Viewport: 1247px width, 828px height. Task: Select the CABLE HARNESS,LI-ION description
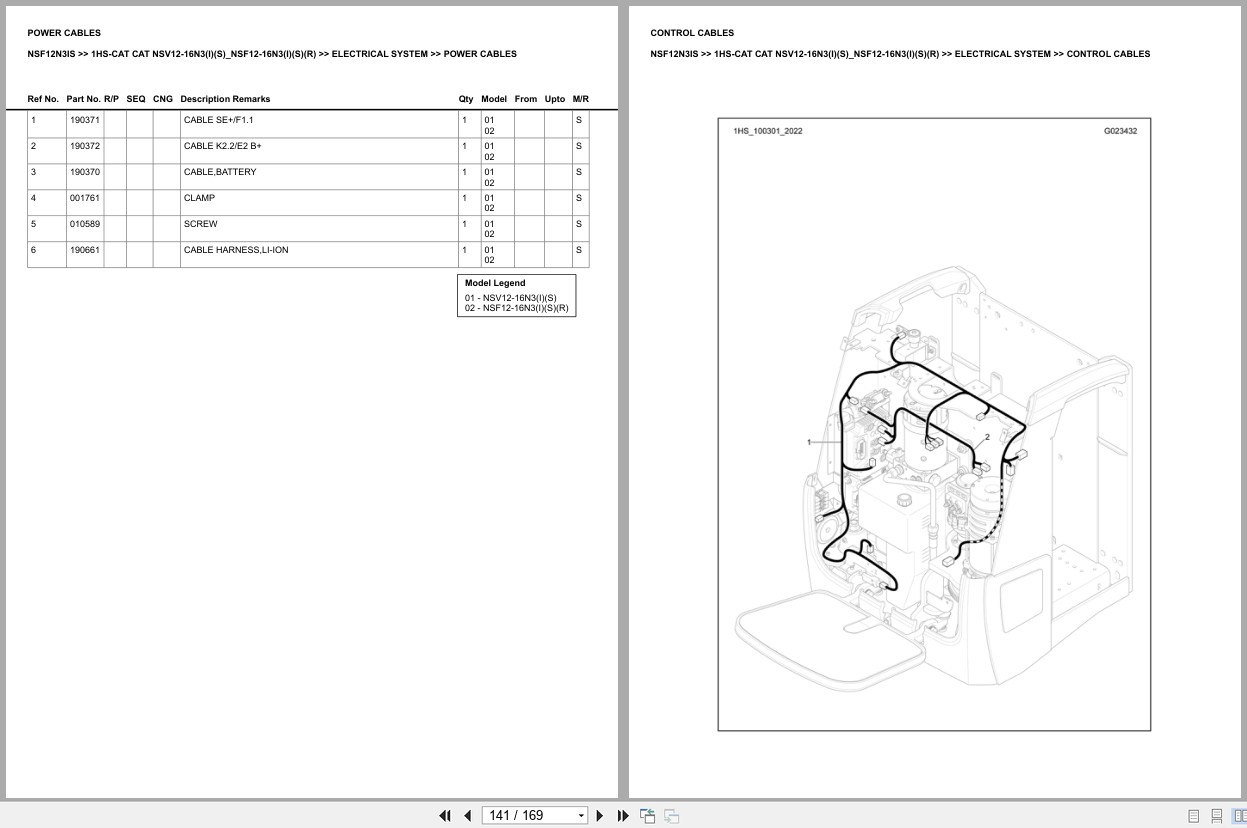pyautogui.click(x=236, y=250)
